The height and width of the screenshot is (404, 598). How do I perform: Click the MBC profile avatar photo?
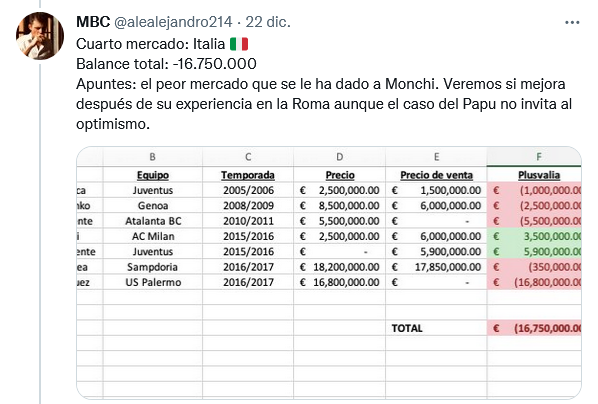(x=40, y=36)
